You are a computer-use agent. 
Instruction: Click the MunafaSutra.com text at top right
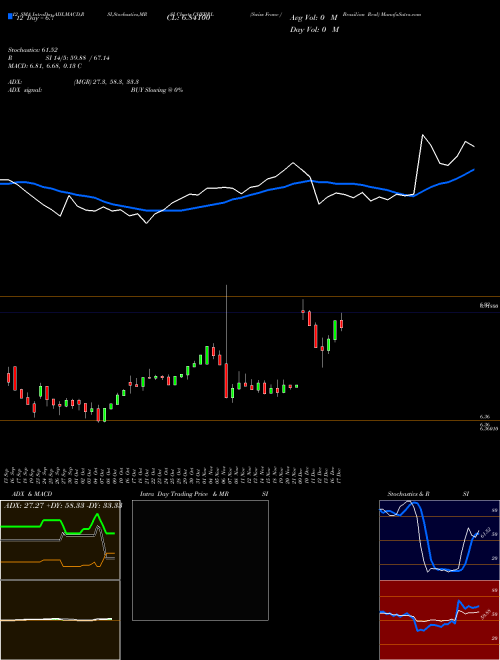[x=401, y=14]
